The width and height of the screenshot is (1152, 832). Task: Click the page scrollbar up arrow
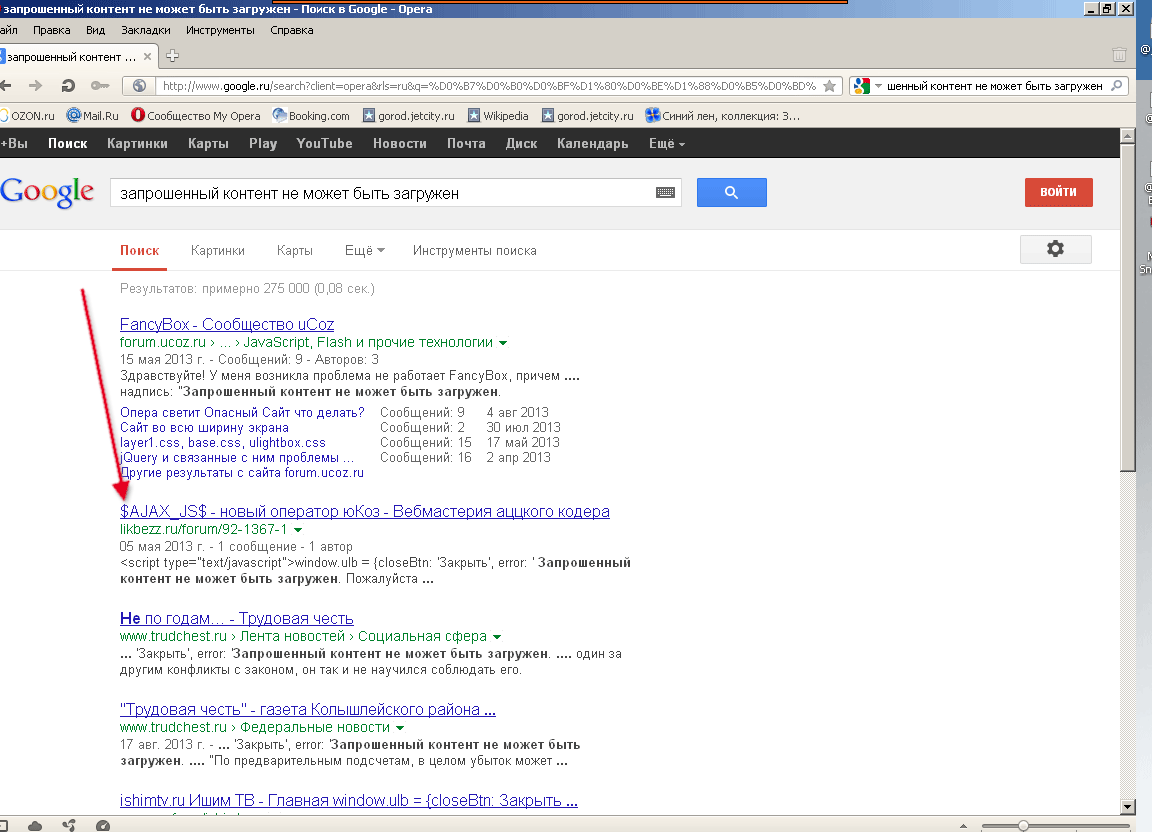[1128, 136]
